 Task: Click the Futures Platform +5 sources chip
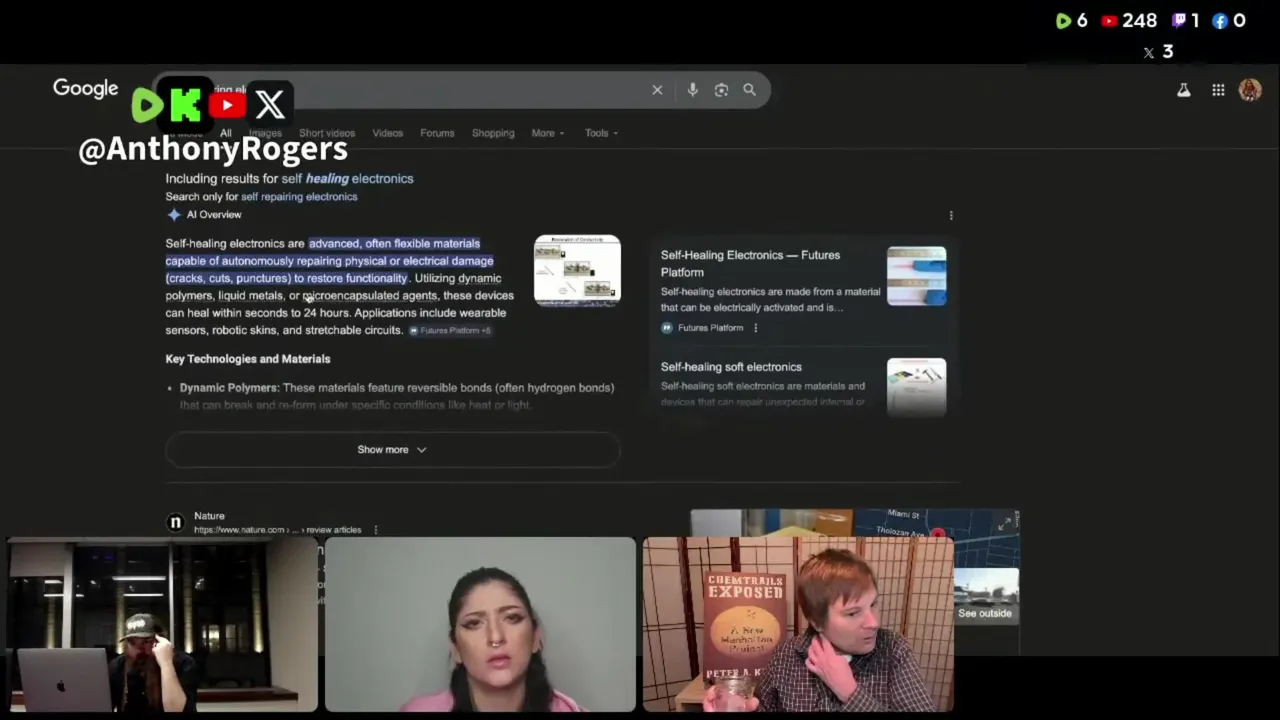450,331
